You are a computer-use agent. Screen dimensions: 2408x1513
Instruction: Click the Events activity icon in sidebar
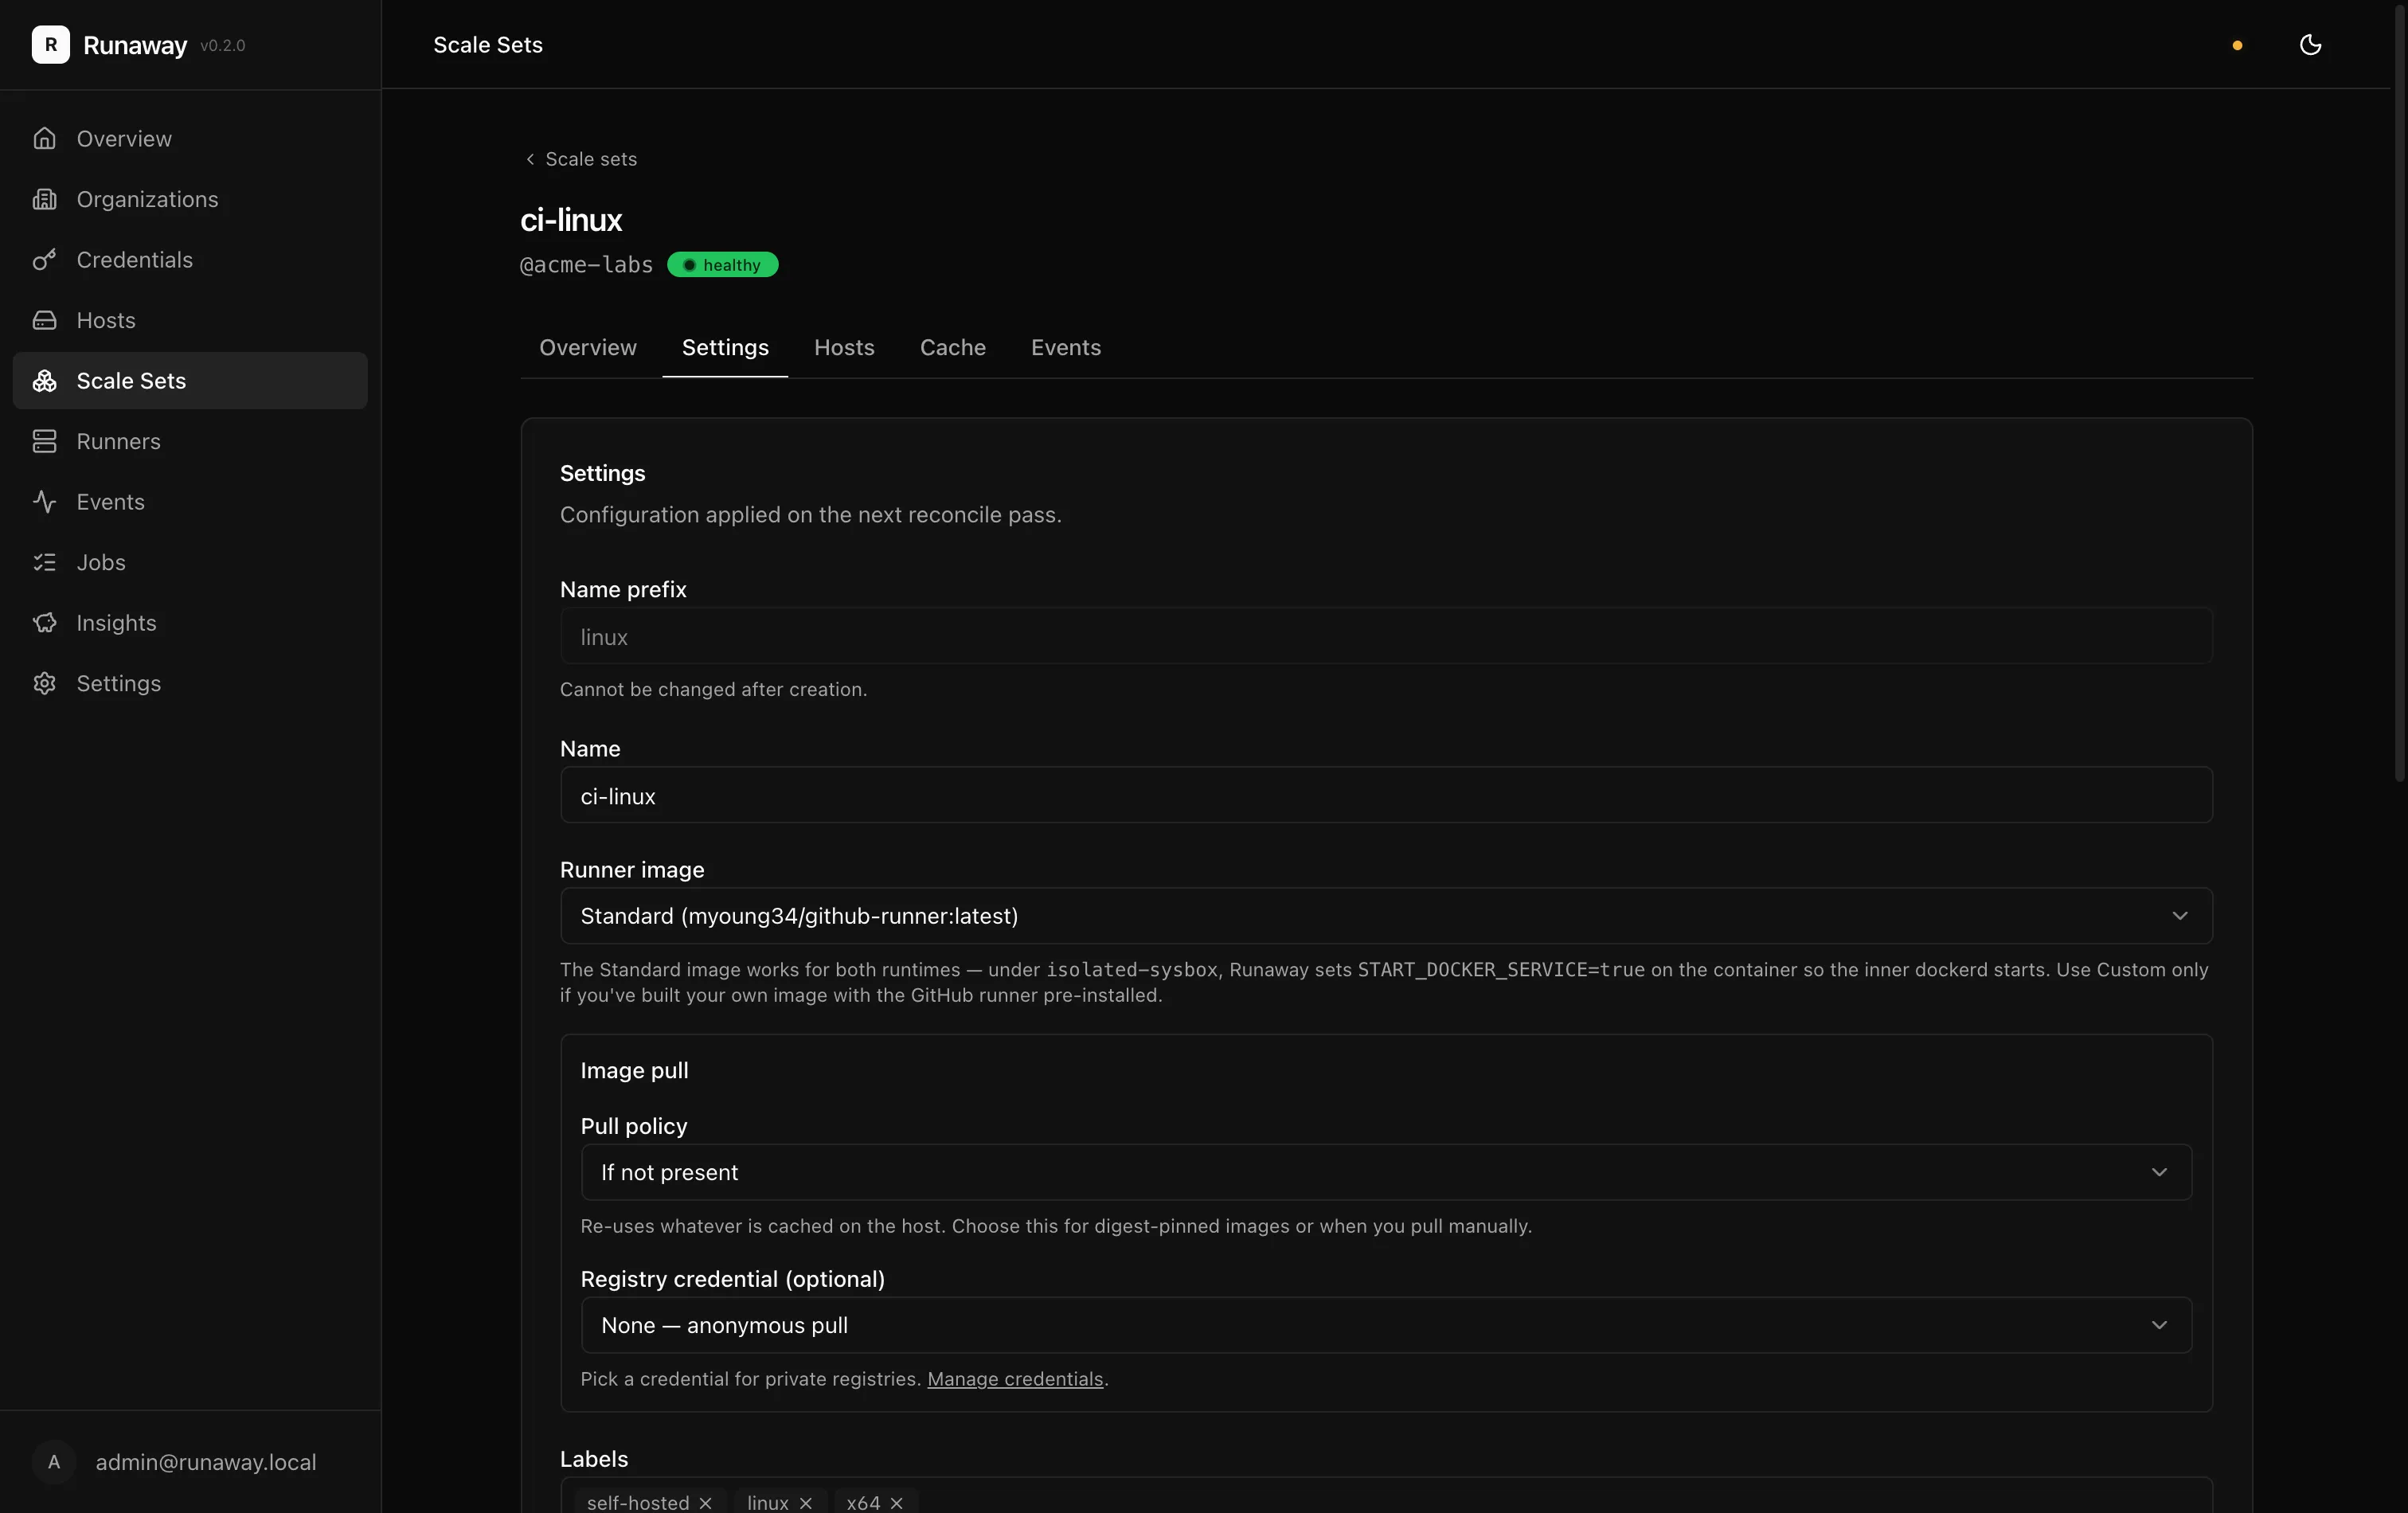pos(44,502)
